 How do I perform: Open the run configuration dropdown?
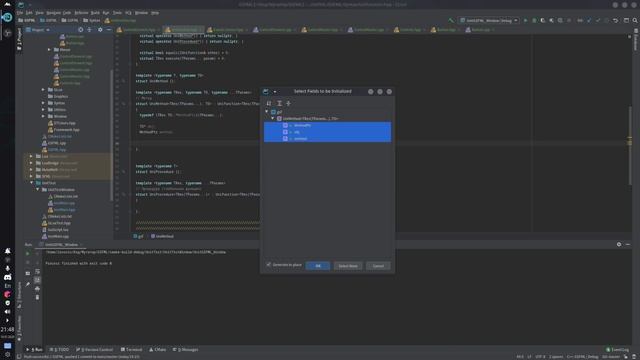tap(489, 20)
